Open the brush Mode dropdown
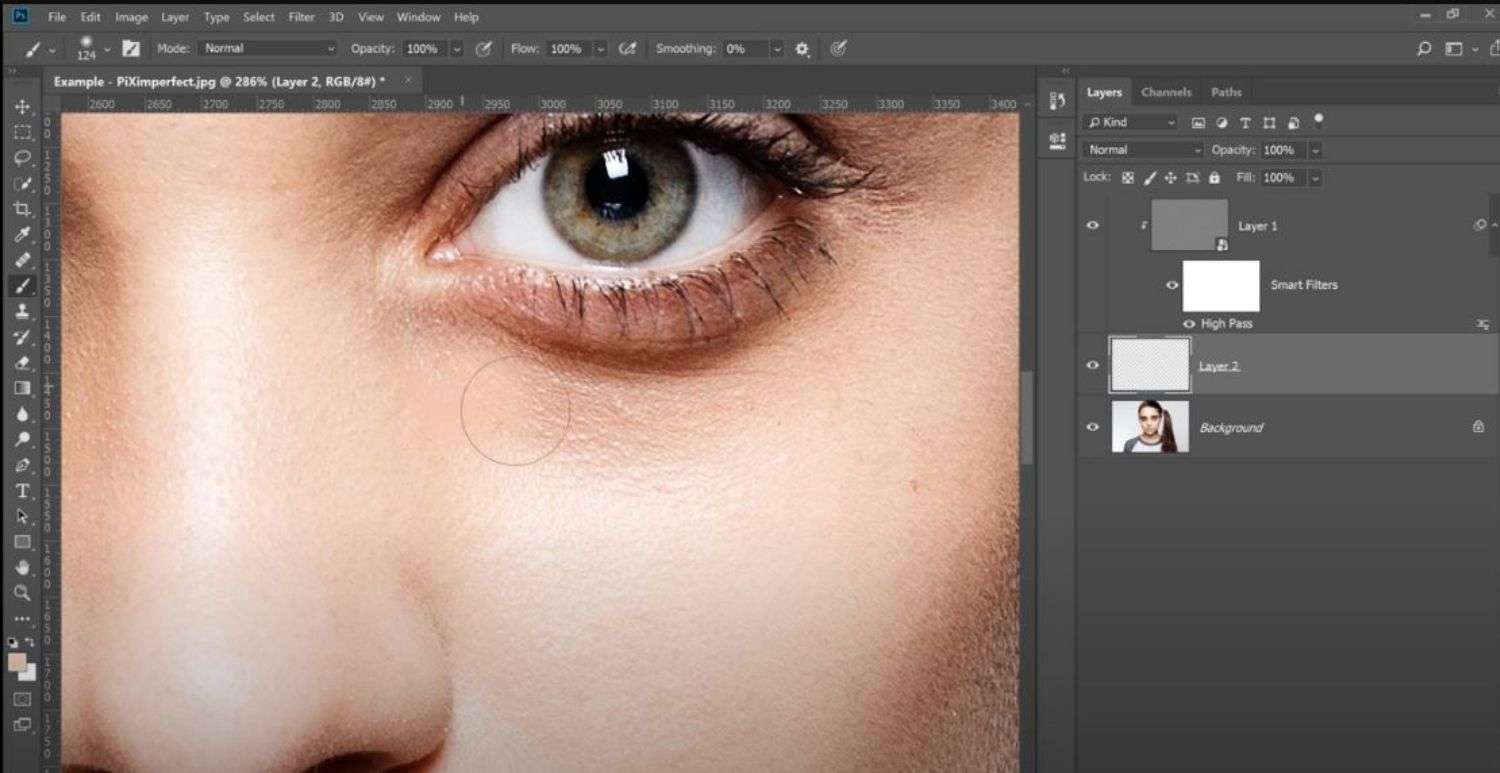 267,47
